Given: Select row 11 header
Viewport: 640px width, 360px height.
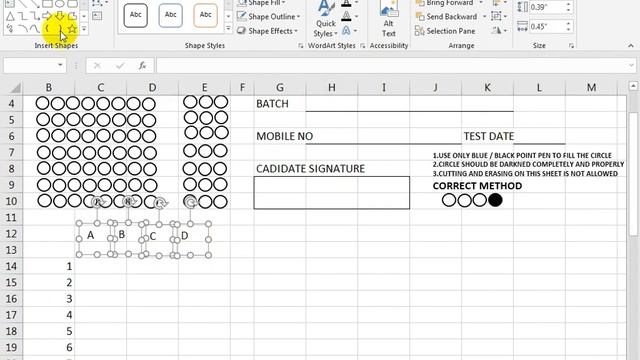Looking at the screenshot, I should pyautogui.click(x=11, y=218).
